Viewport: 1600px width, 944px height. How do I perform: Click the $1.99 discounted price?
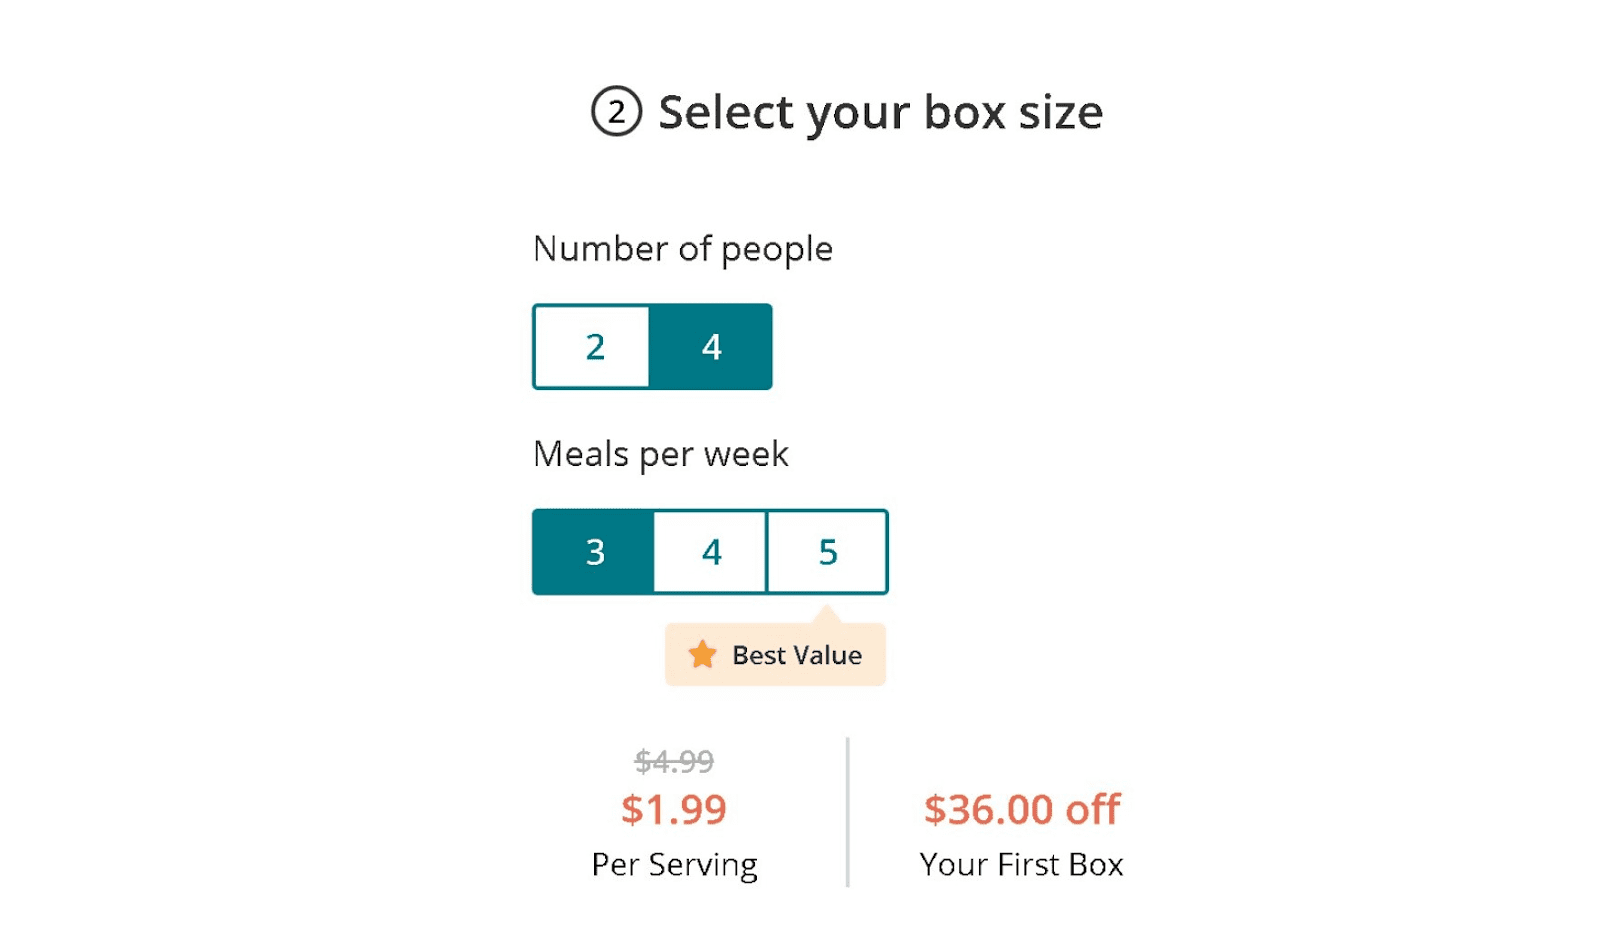point(674,809)
